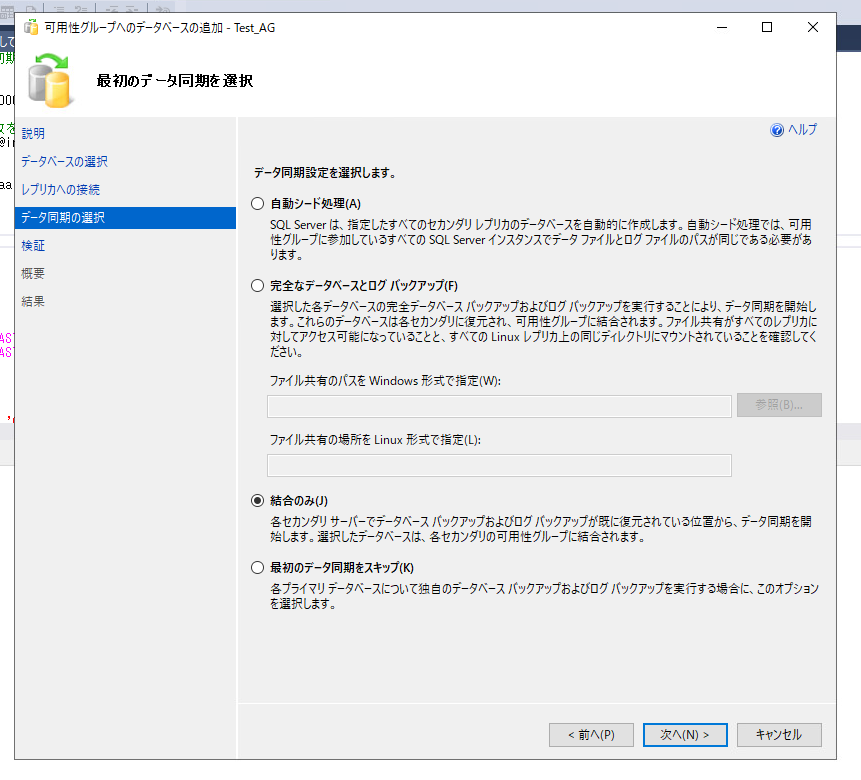Click the 概要 wizard step
Viewport: 861px width, 780px height.
[33, 274]
